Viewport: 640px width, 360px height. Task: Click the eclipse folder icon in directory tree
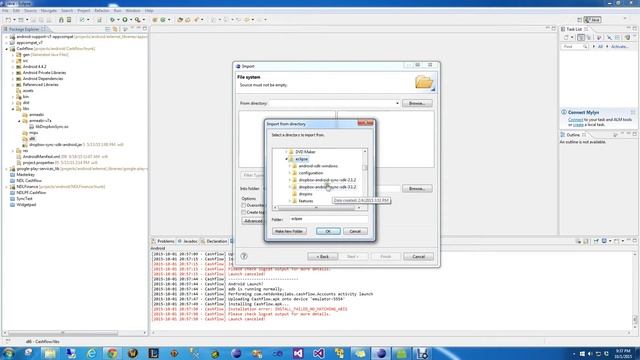pyautogui.click(x=291, y=159)
